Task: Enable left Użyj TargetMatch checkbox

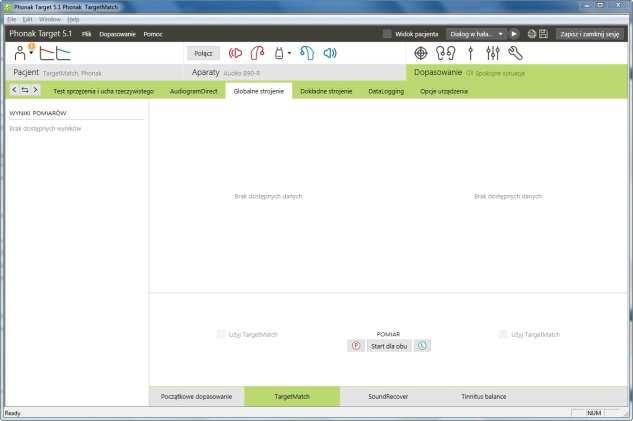Action: point(221,334)
